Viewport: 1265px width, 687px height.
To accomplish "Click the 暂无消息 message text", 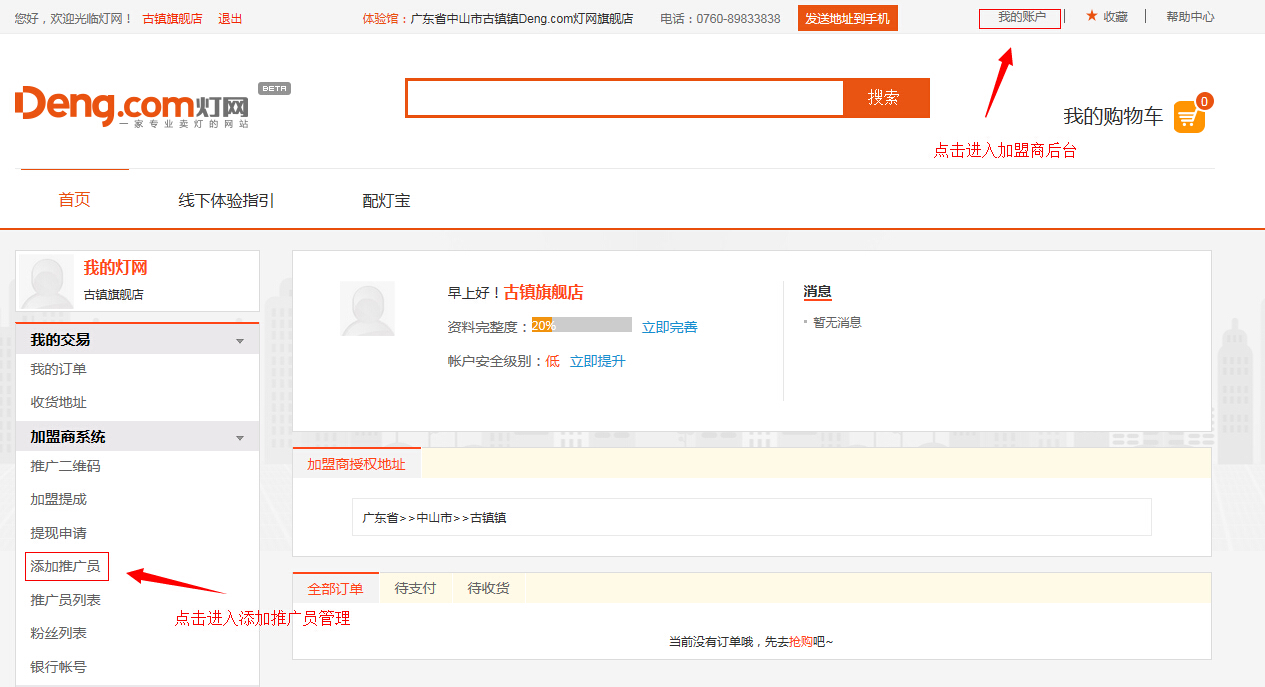I will tap(837, 322).
